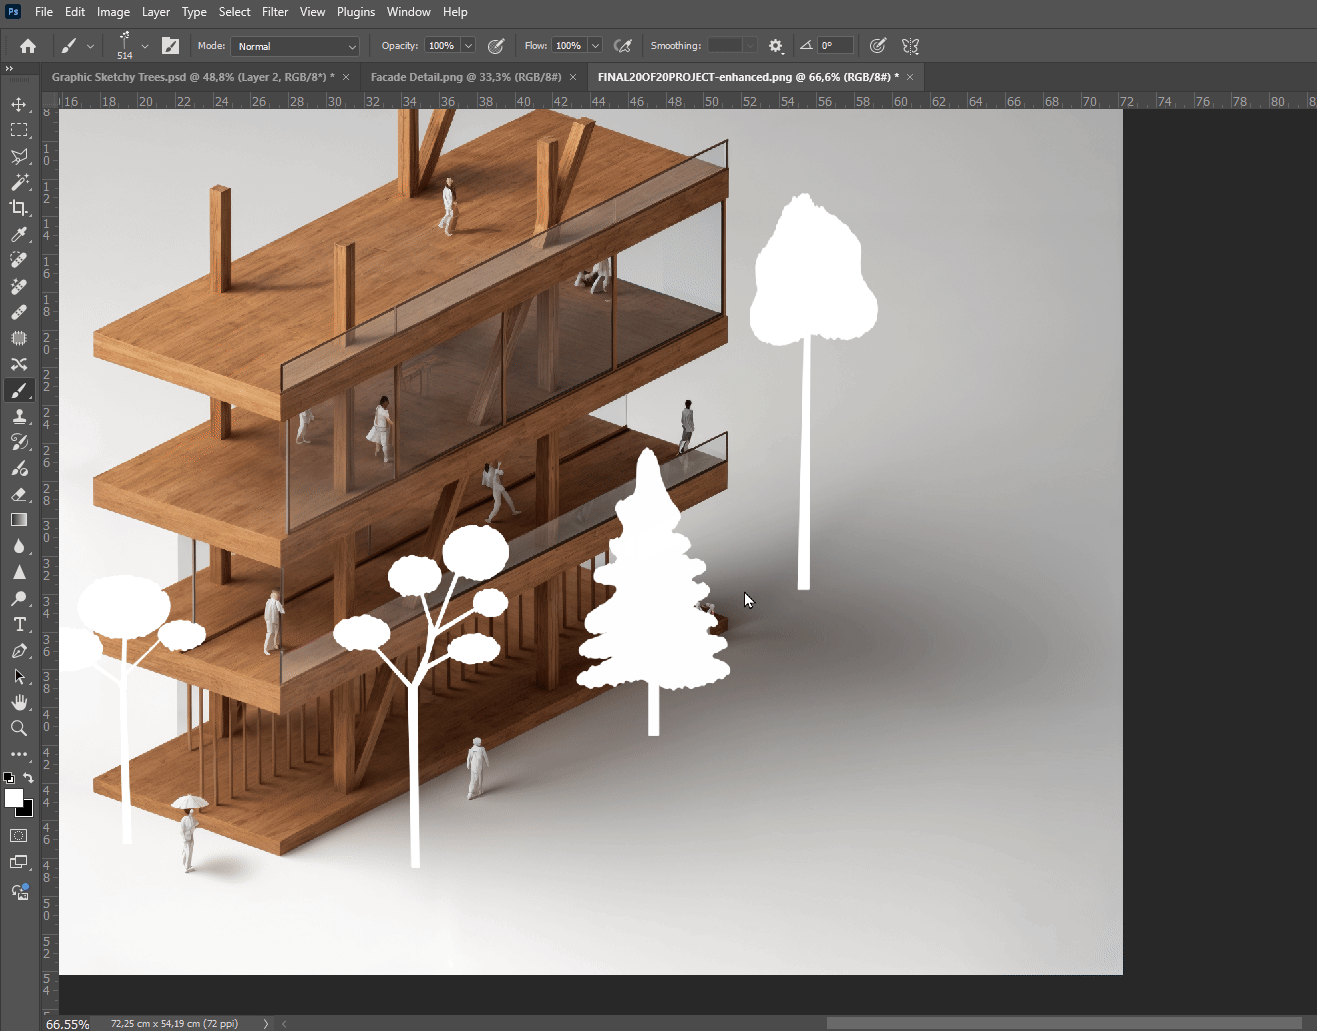Image resolution: width=1317 pixels, height=1031 pixels.
Task: Click the Flow value field
Action: pyautogui.click(x=568, y=46)
